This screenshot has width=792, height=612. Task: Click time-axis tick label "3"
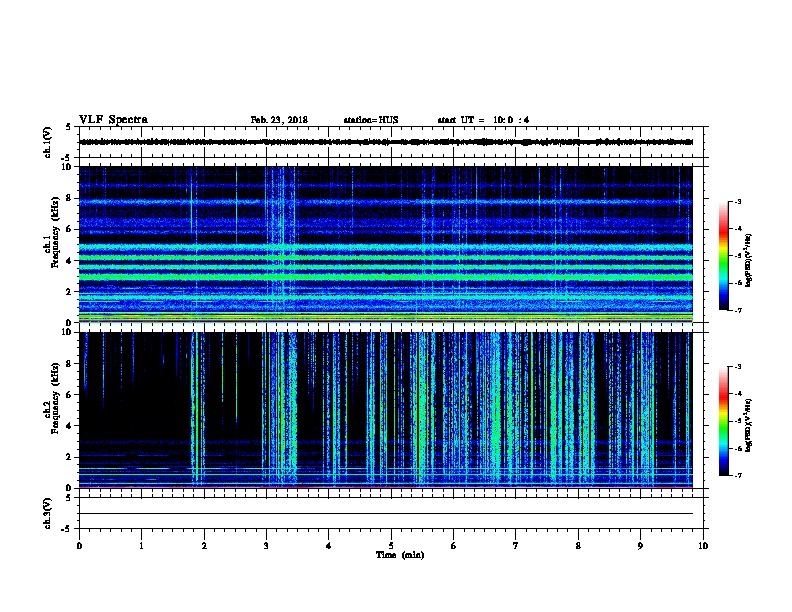pyautogui.click(x=266, y=546)
